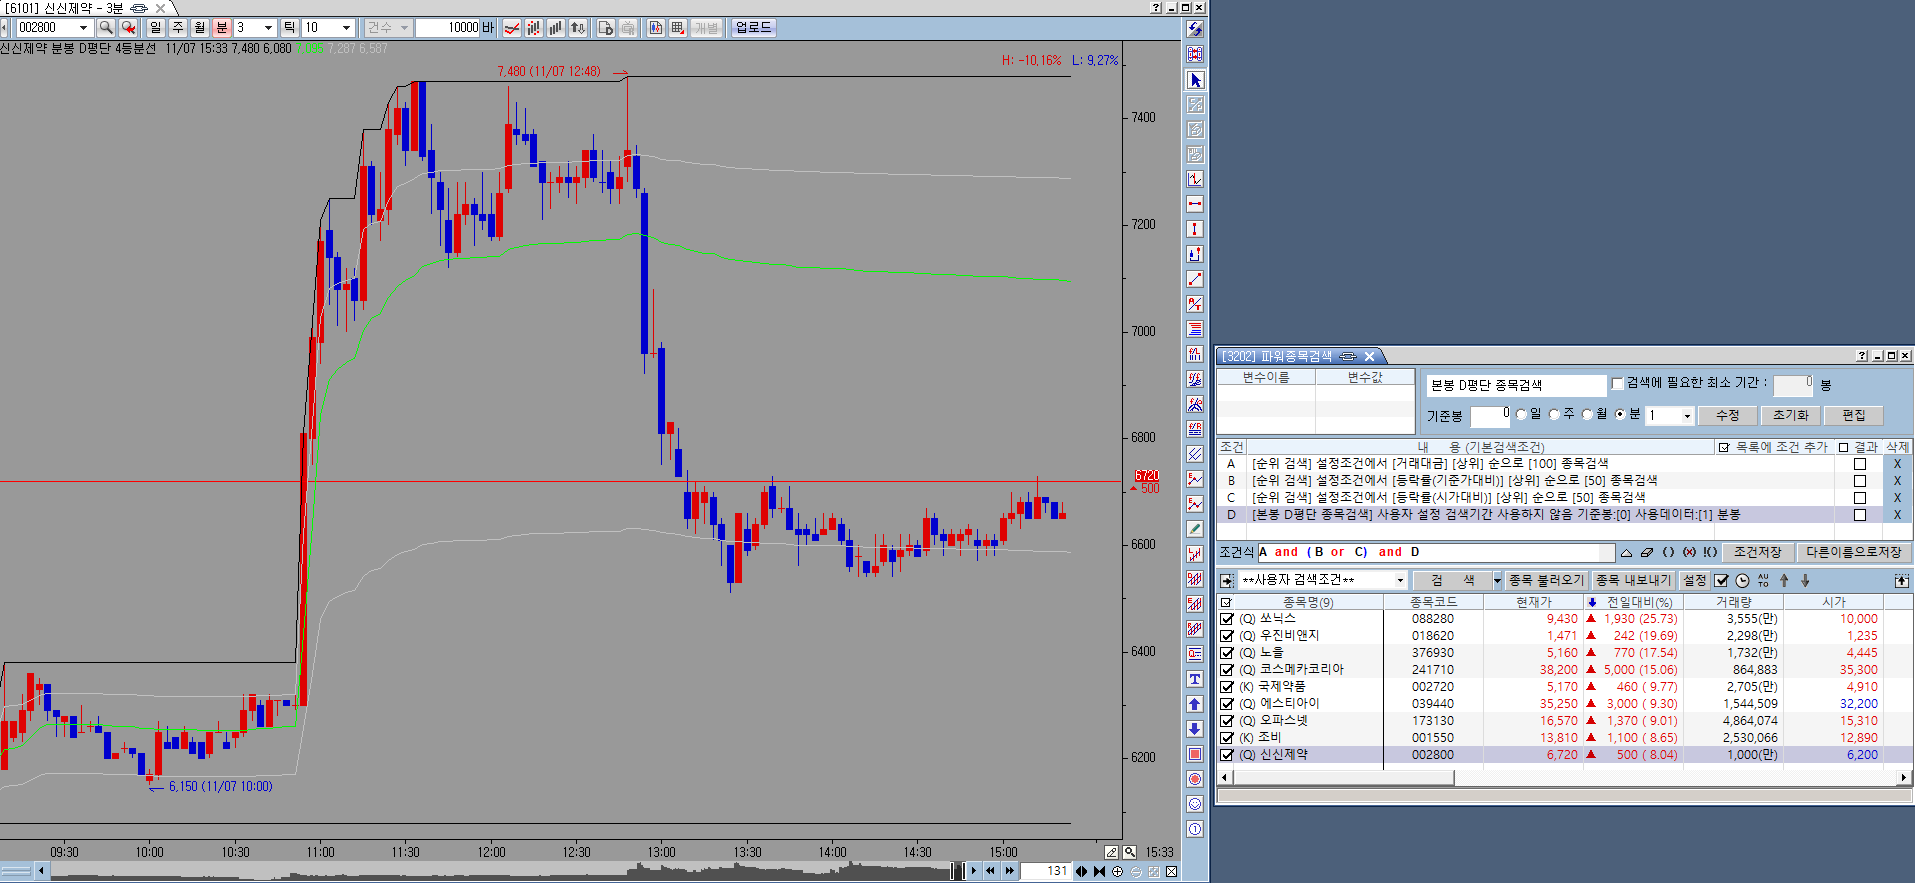Image resolution: width=1915 pixels, height=883 pixels.
Task: Click the magnifier icon at chart bottom right
Action: point(1129,852)
